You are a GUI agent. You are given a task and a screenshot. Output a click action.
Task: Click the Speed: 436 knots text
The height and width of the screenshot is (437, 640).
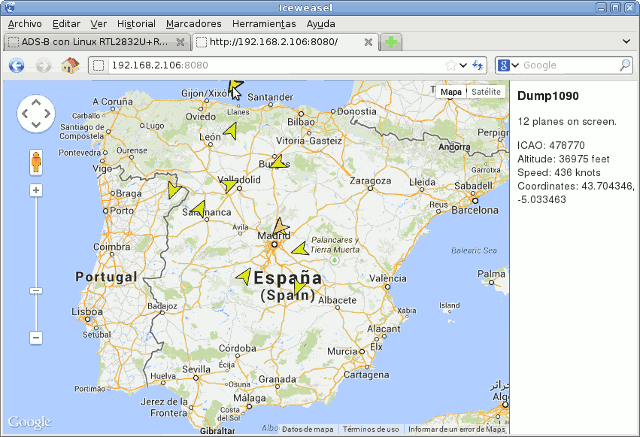tap(559, 172)
